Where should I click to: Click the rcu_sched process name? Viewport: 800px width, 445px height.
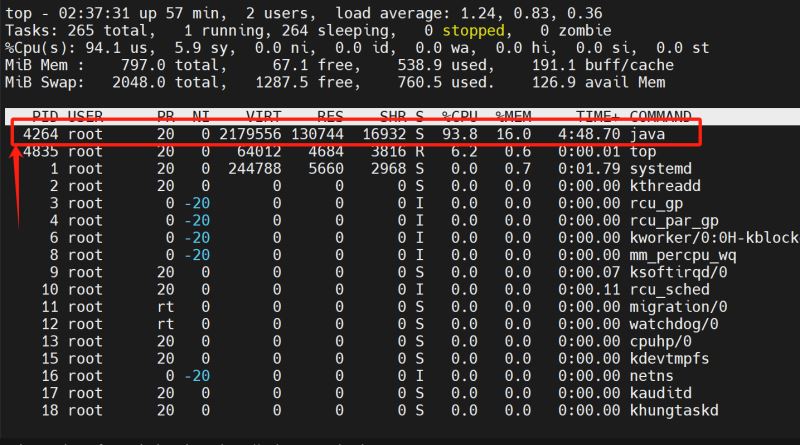[670, 290]
